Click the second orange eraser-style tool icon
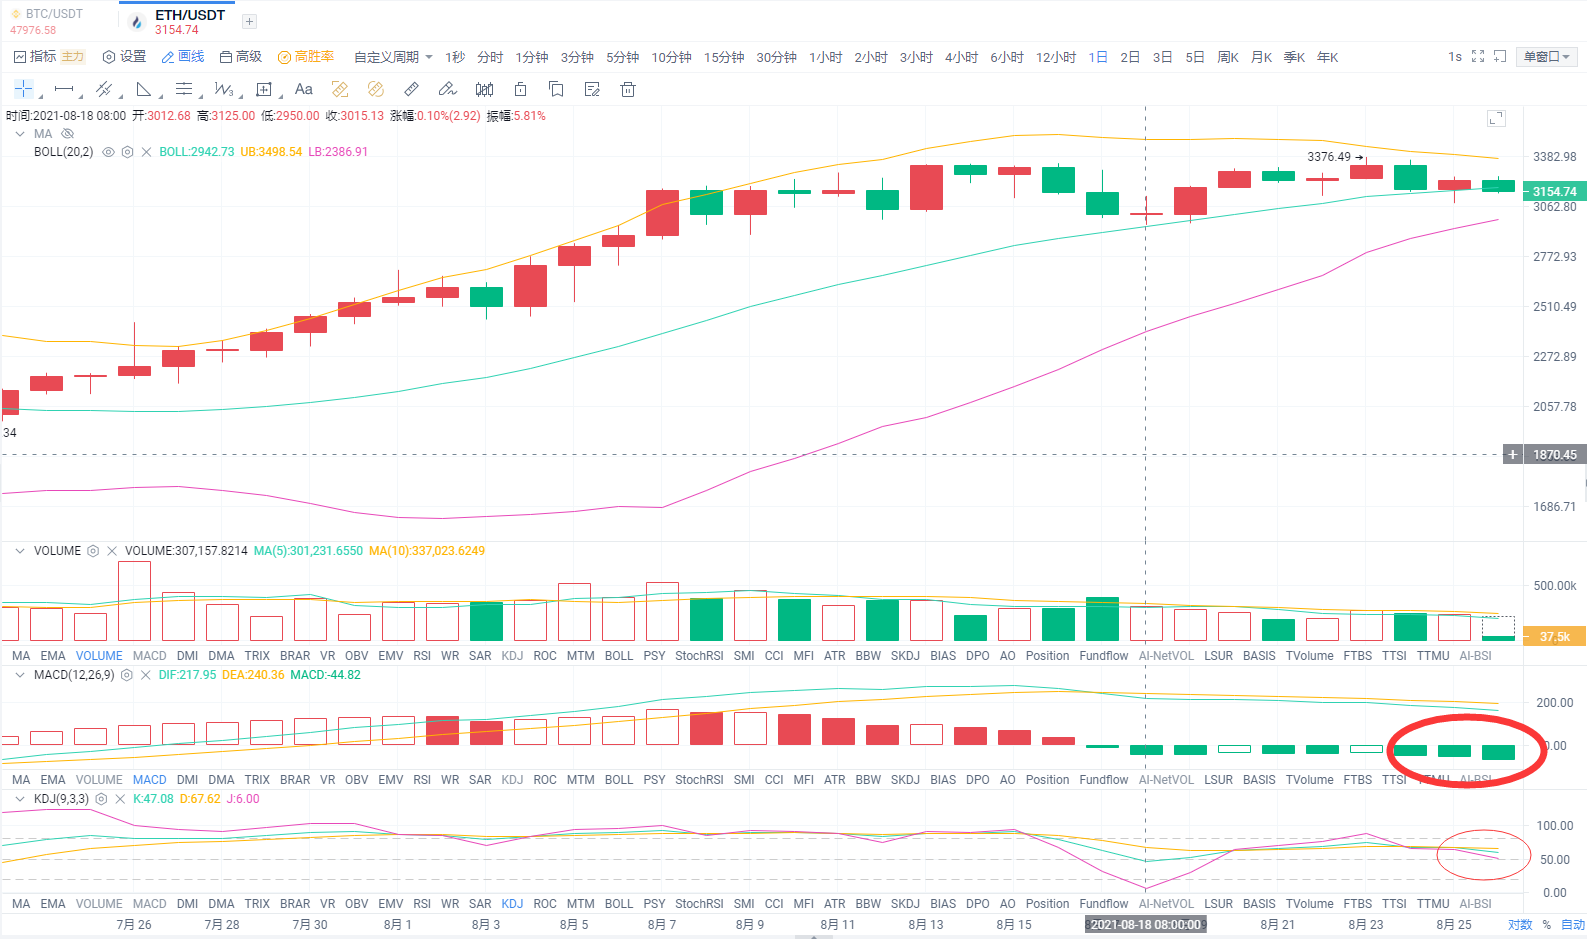1587x939 pixels. pos(376,89)
